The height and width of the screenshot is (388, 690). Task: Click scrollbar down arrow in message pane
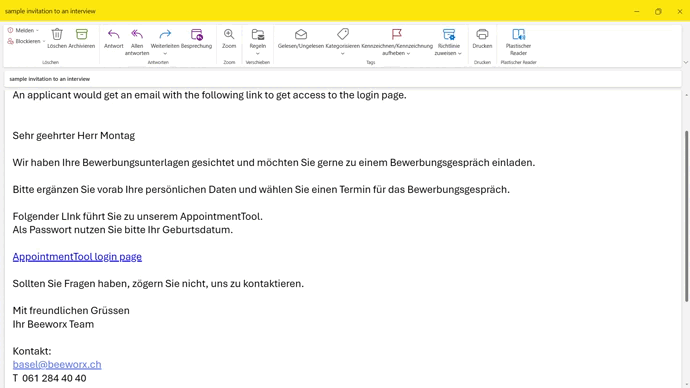[x=686, y=384]
